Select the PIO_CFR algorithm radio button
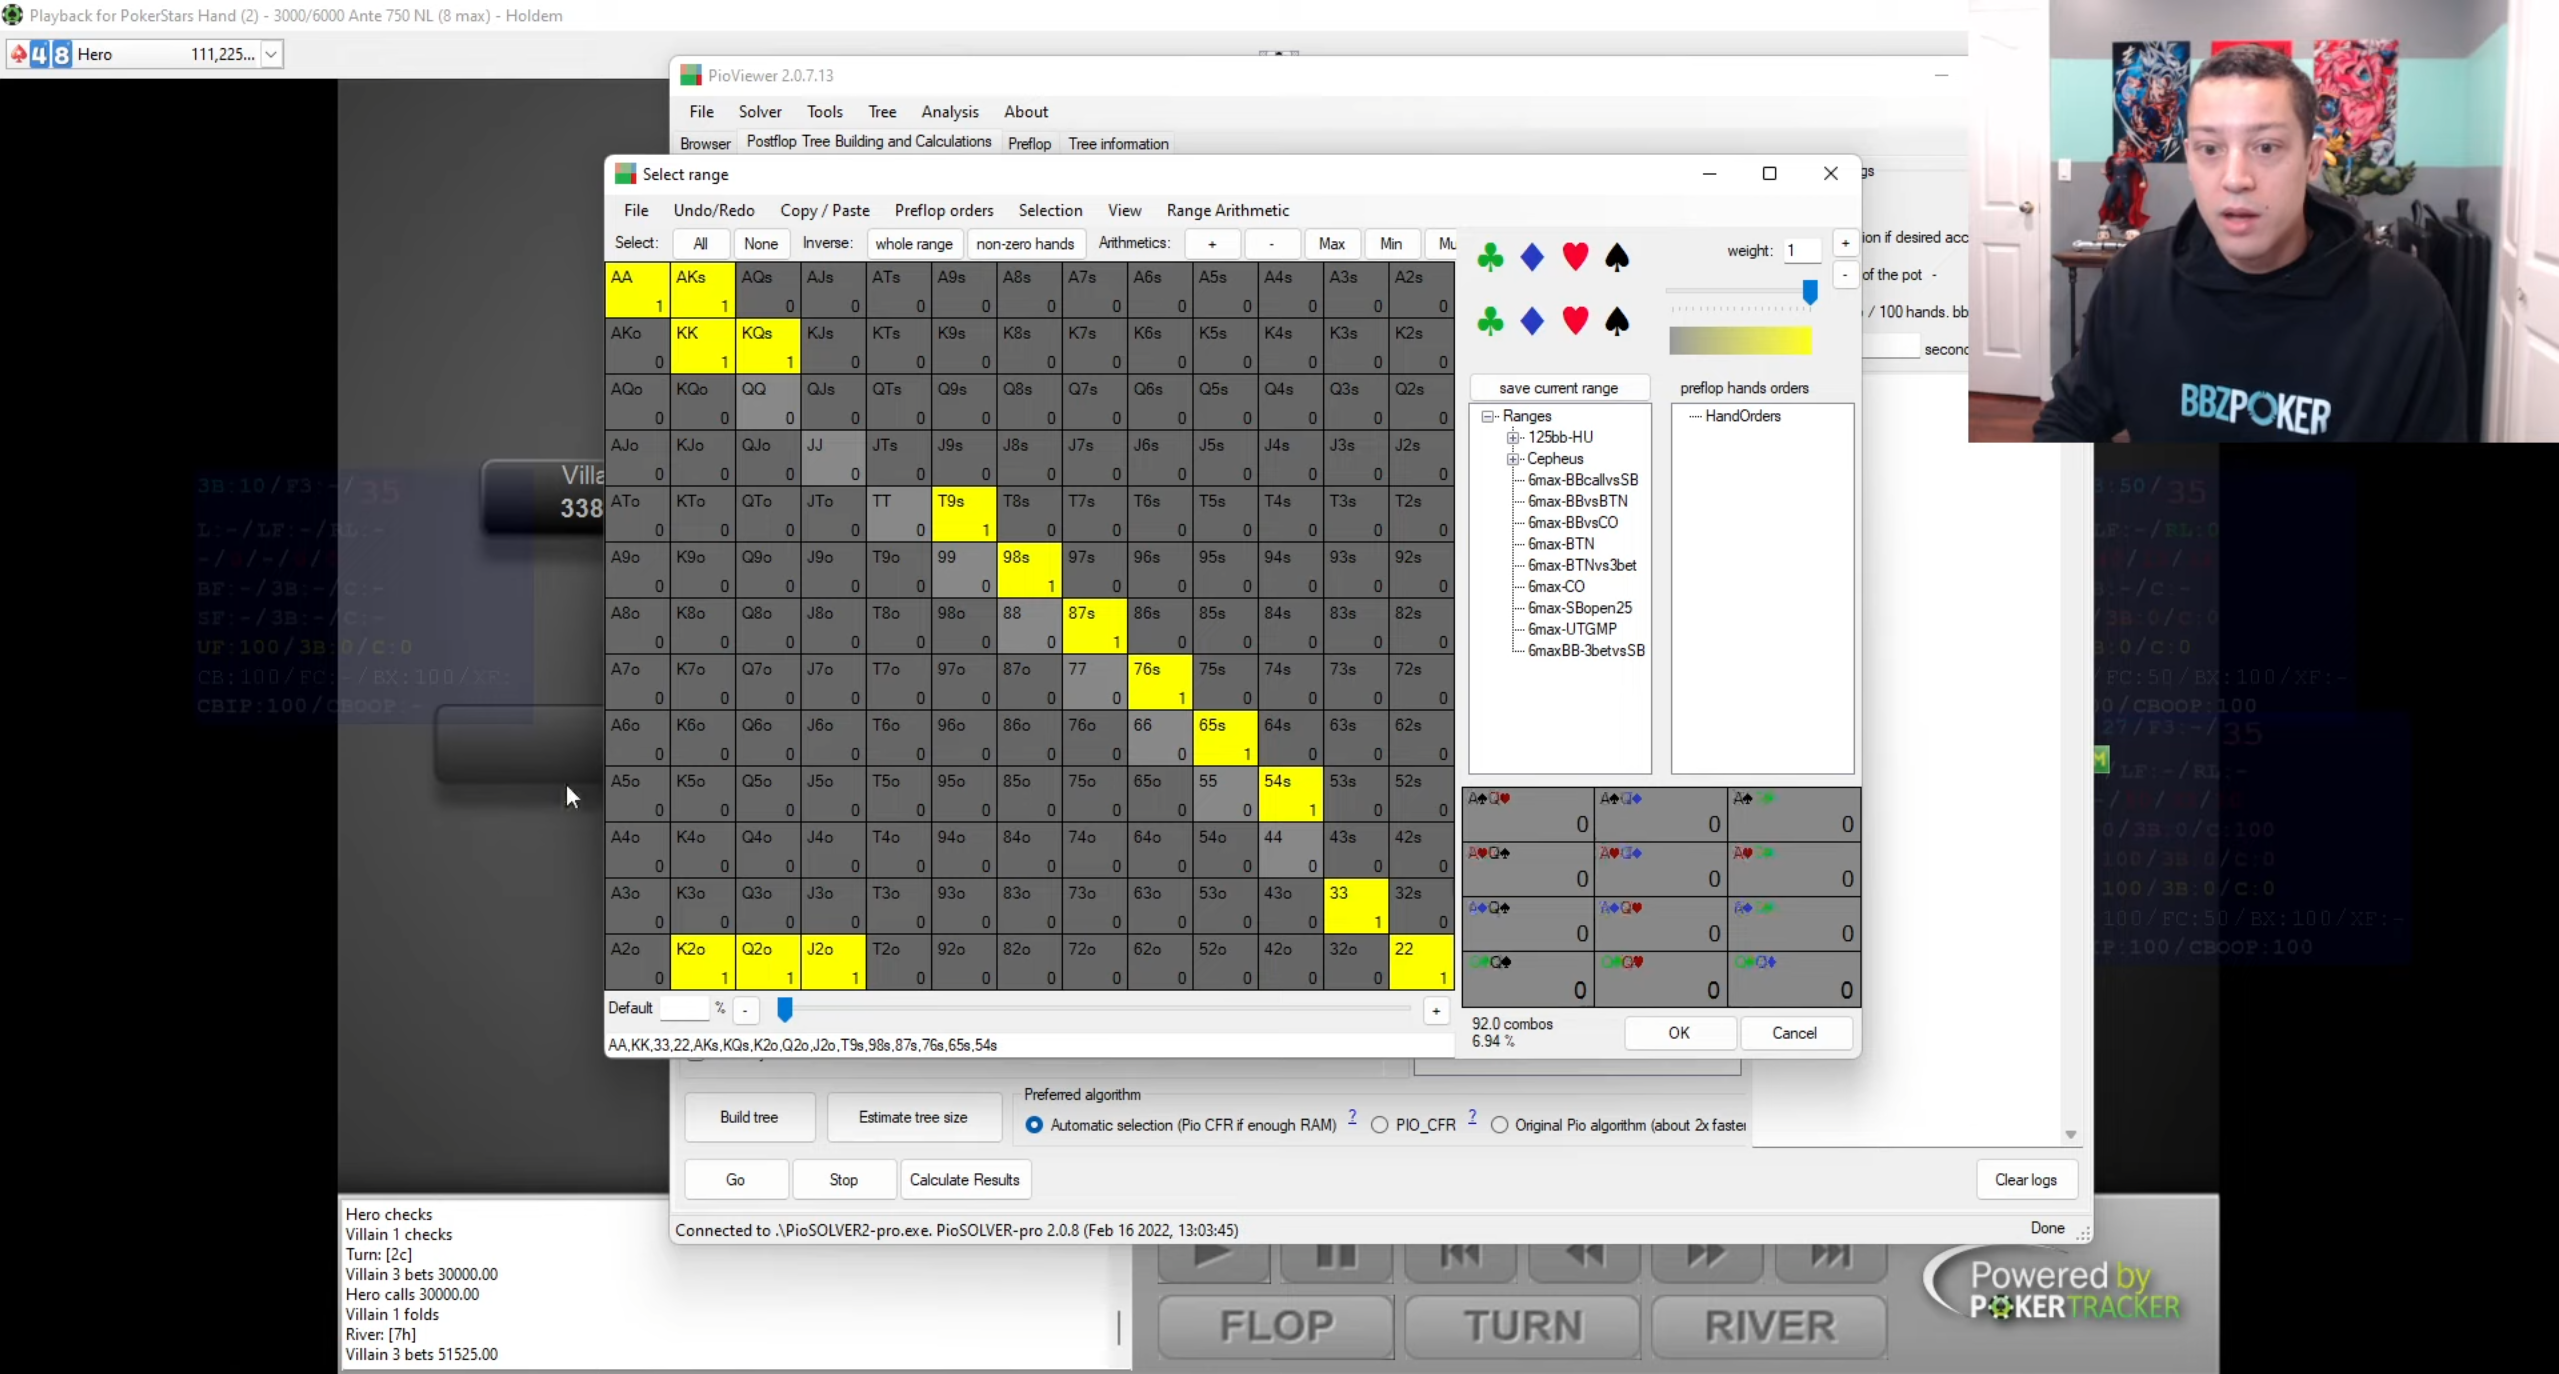 (1380, 1125)
